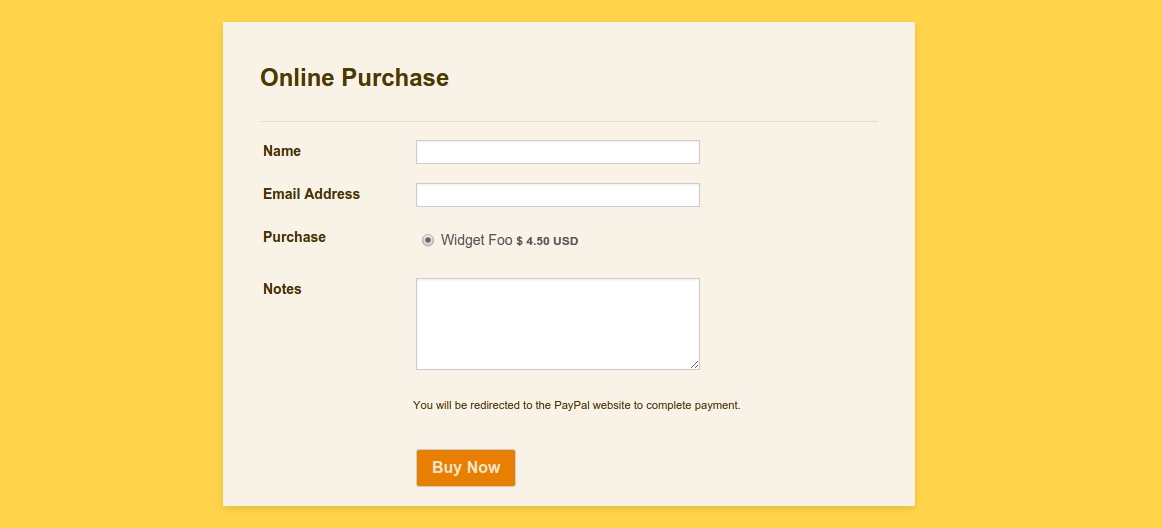
Task: Click the Notes textarea resize grip
Action: (694, 364)
